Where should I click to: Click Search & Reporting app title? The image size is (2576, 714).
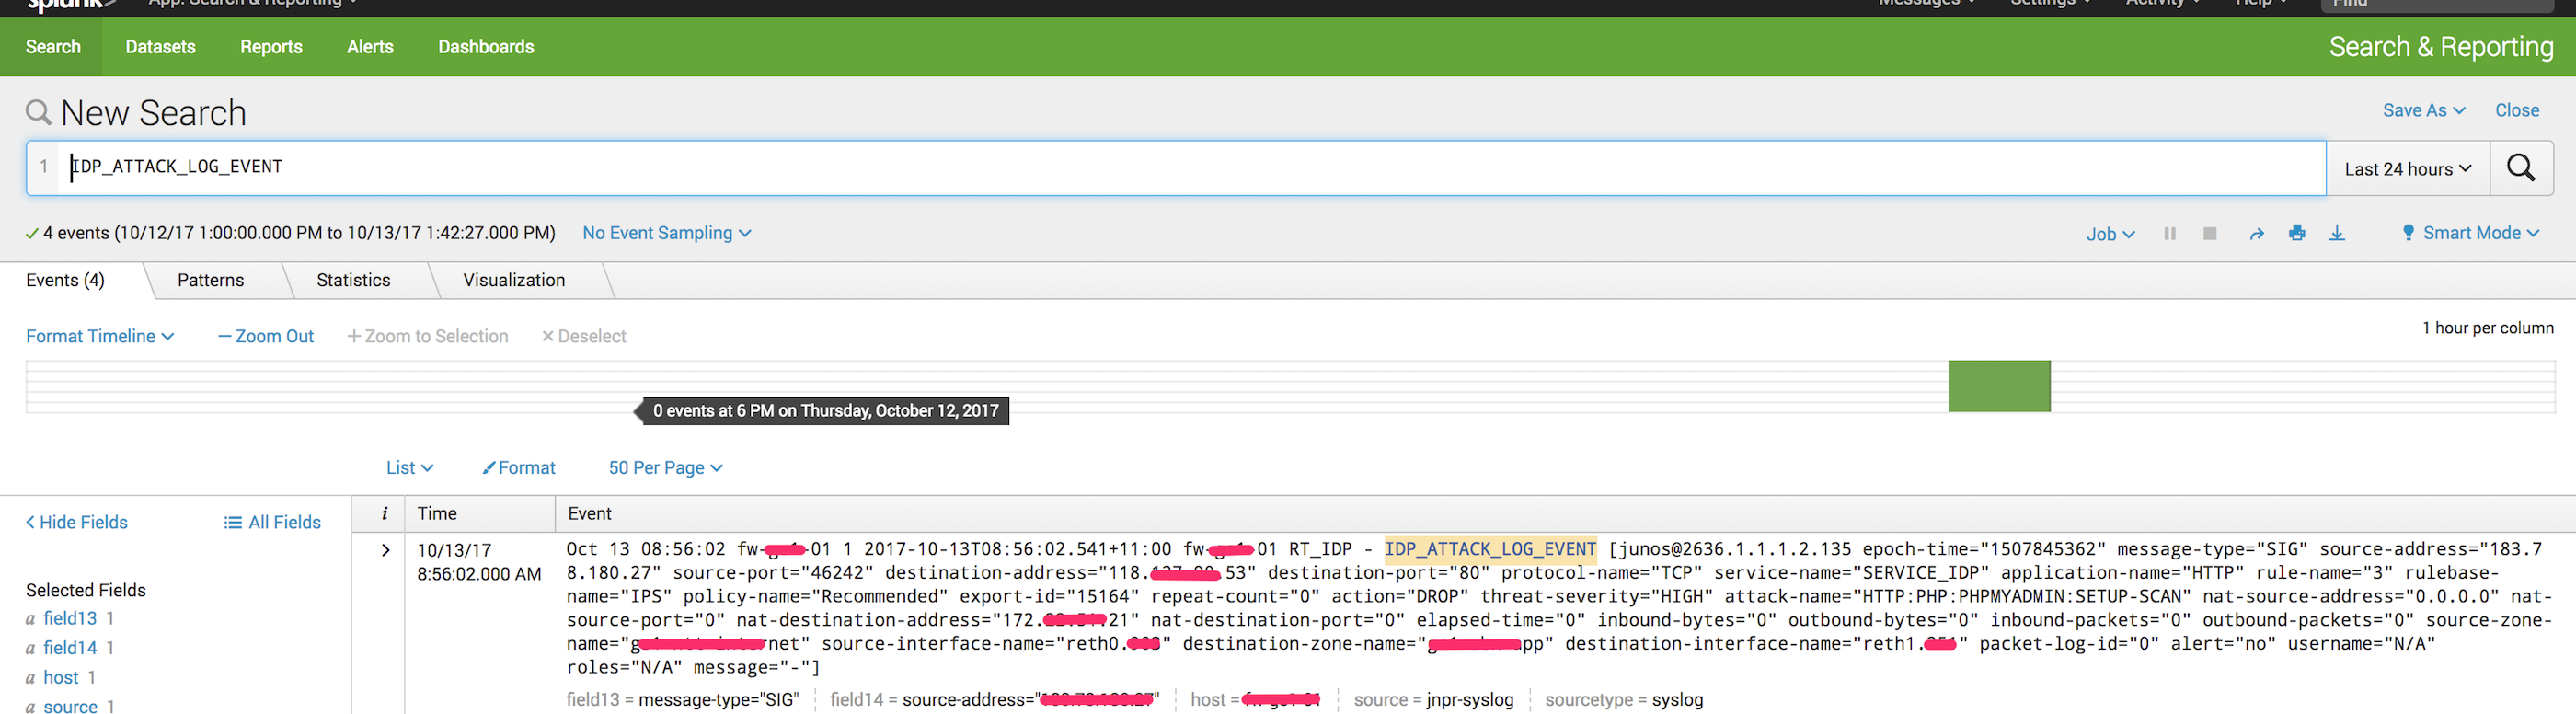click(x=2441, y=47)
